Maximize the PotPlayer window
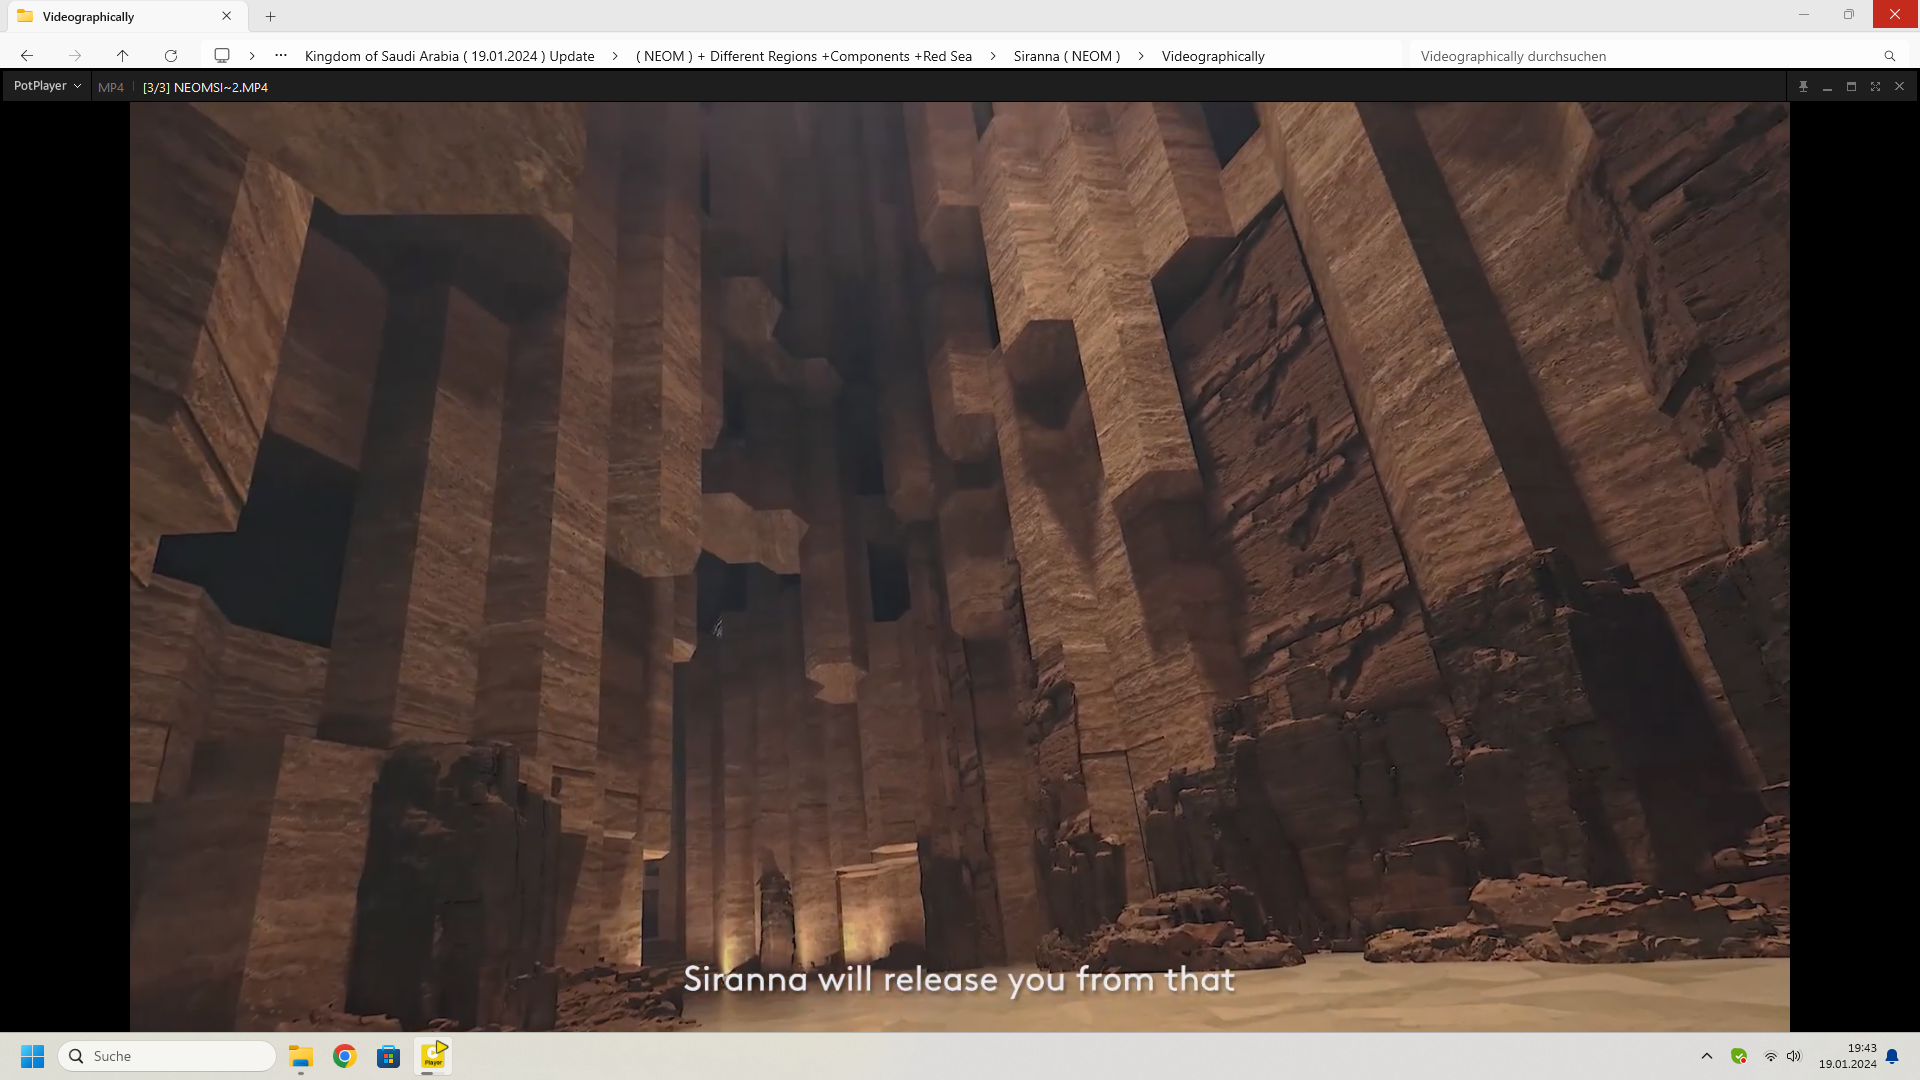The width and height of the screenshot is (1920, 1080). pyautogui.click(x=1851, y=87)
